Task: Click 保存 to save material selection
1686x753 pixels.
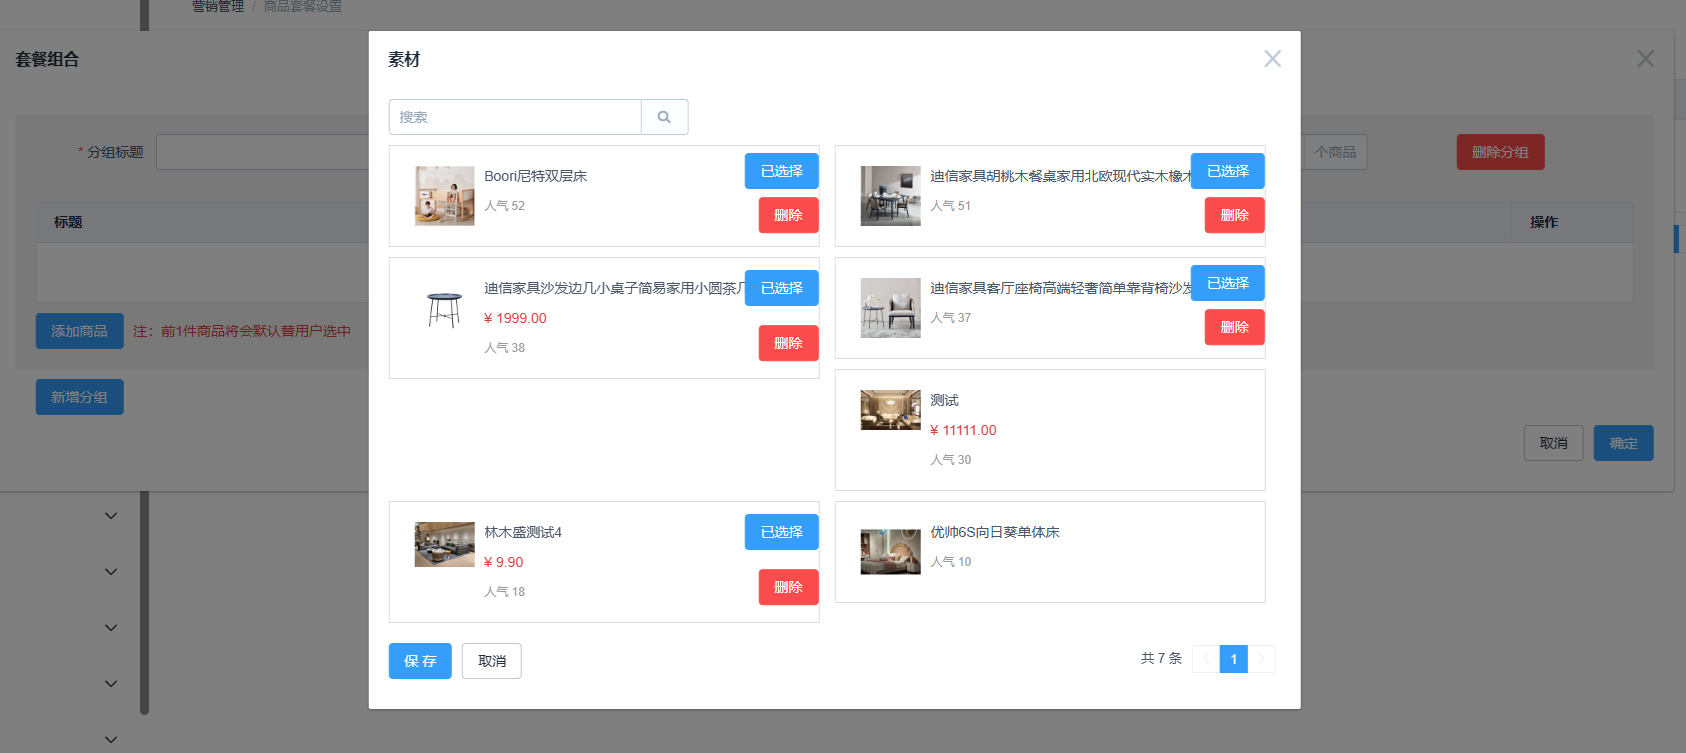Action: (420, 661)
